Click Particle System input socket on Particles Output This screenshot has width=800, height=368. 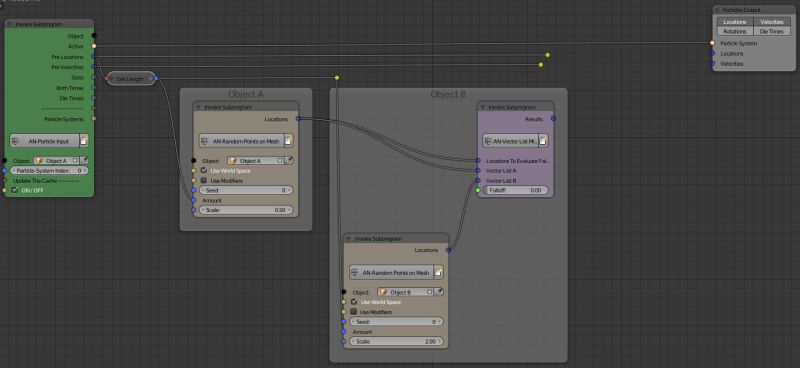(x=712, y=43)
